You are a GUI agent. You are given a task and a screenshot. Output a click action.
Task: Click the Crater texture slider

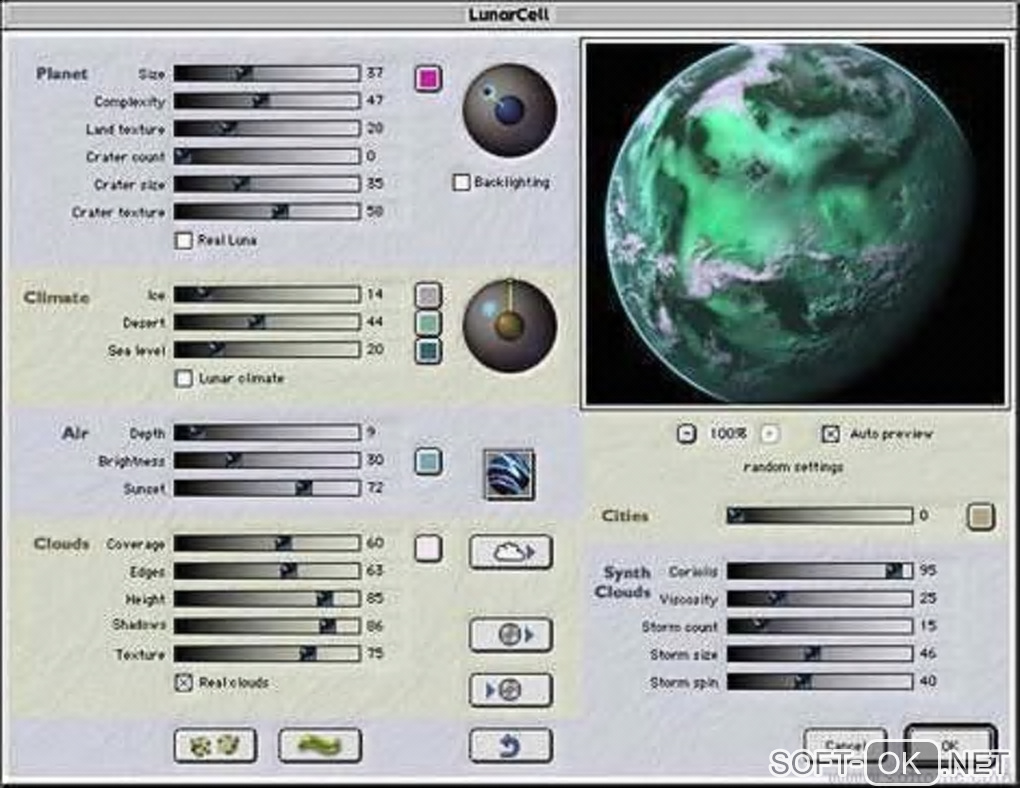click(x=267, y=211)
